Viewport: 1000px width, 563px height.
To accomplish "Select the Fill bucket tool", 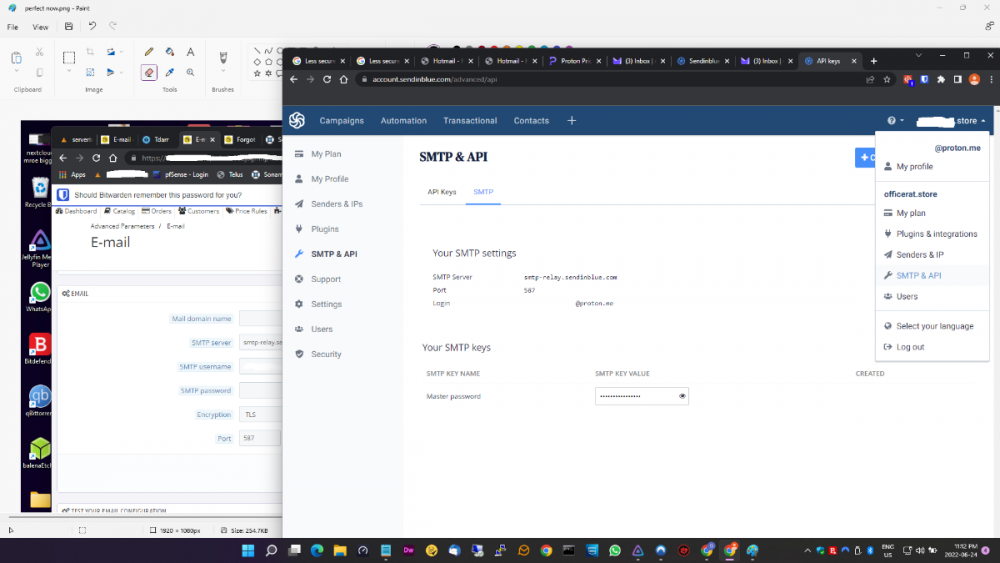I will coord(170,52).
